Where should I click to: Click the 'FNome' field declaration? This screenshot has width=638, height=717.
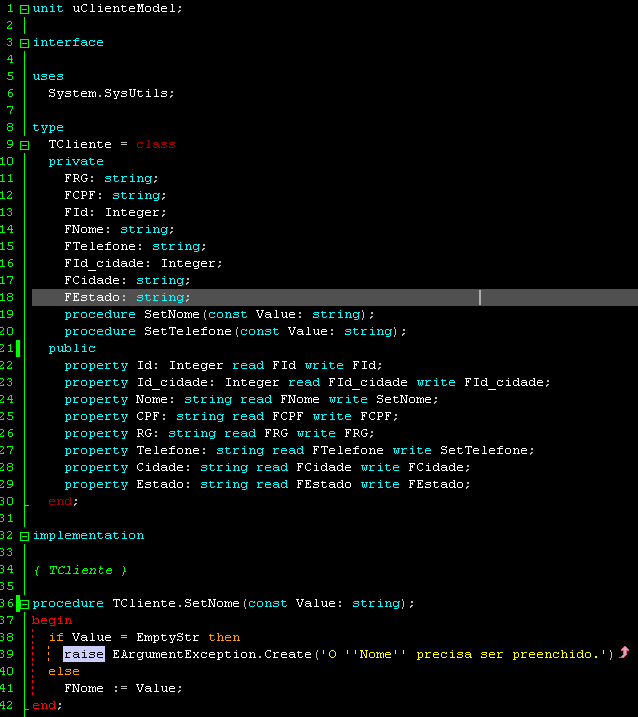point(119,230)
